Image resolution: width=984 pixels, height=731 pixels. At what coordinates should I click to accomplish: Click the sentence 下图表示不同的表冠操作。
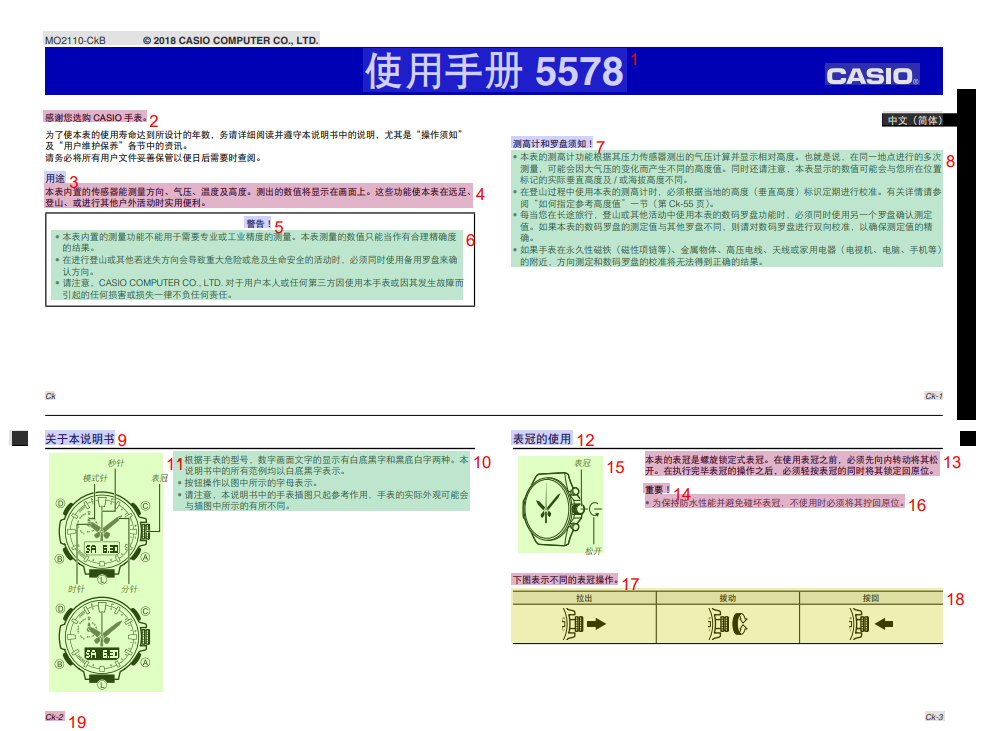tap(565, 579)
